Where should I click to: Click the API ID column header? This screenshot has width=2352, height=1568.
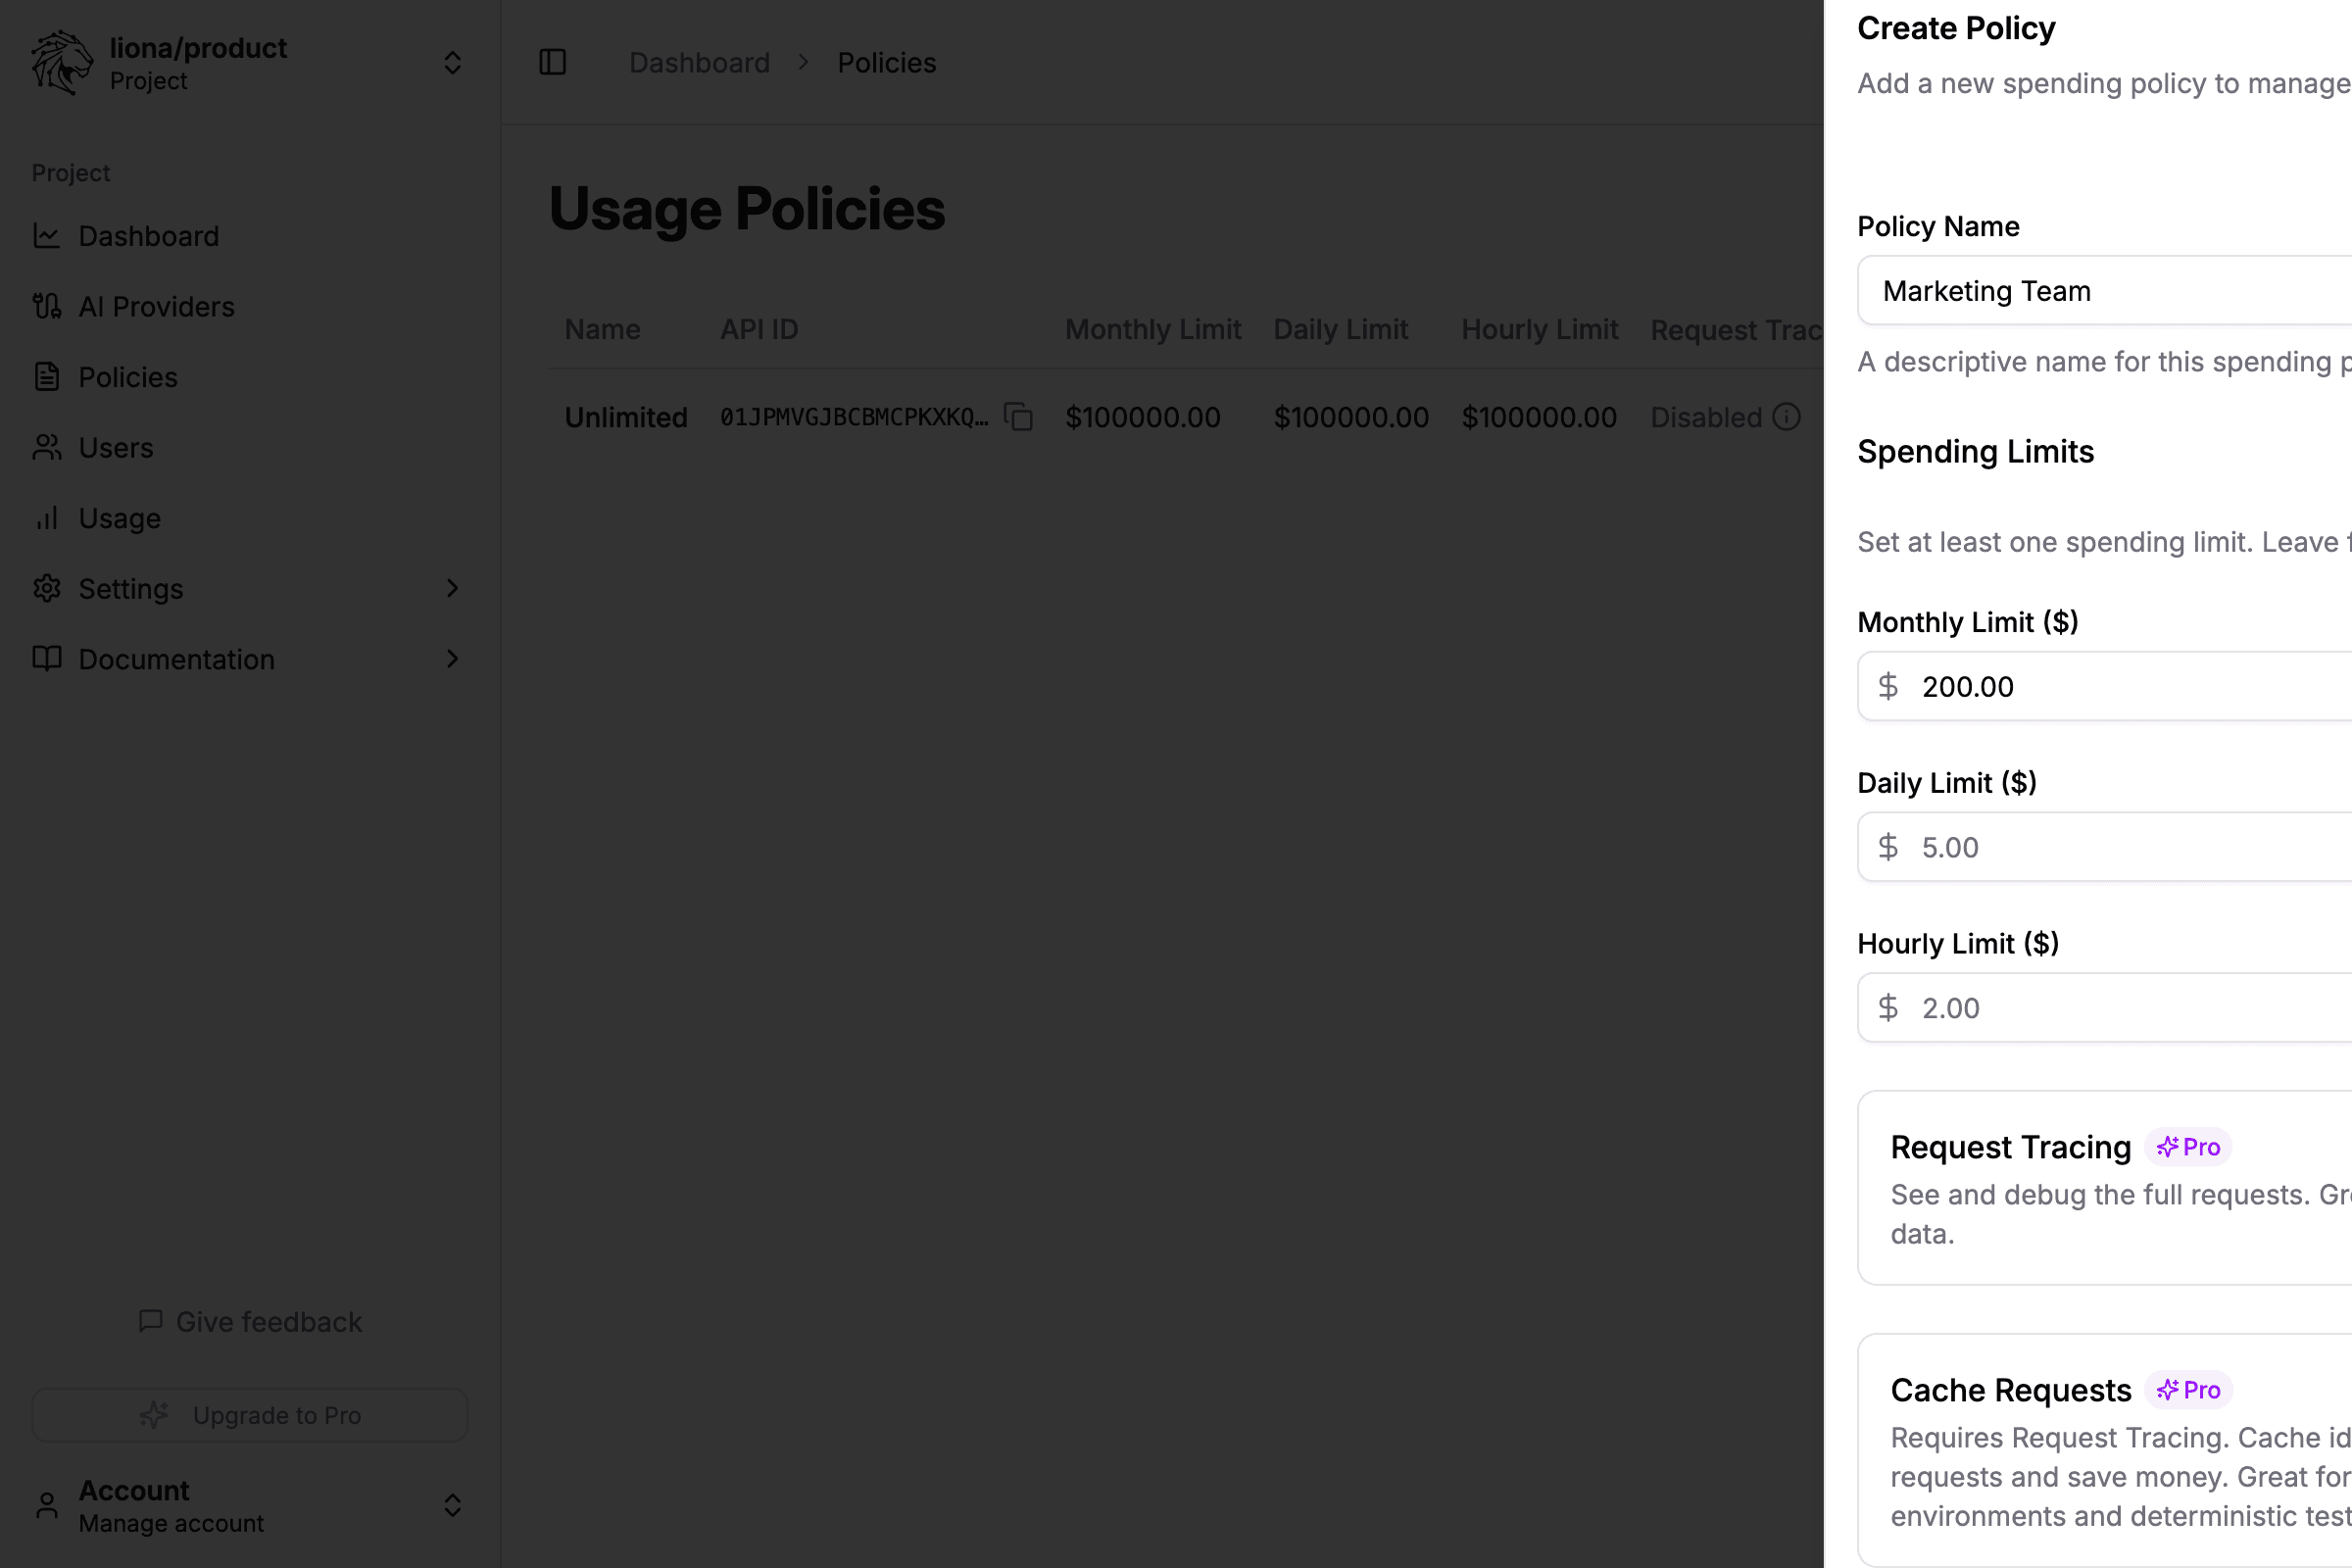(759, 329)
